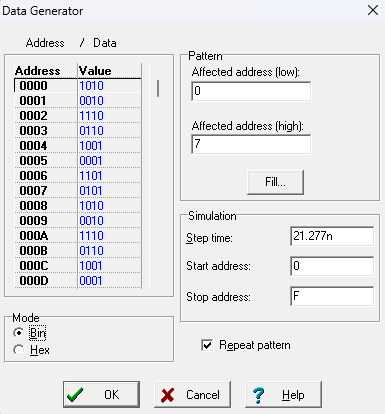This screenshot has width=385, height=414.
Task: Select value 0001 at address 0005
Action: point(109,161)
